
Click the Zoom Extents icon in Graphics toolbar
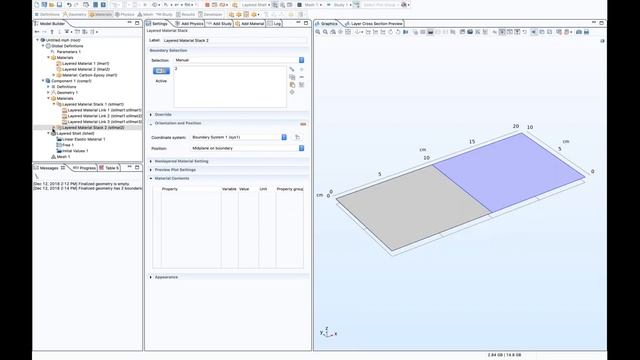[348, 32]
